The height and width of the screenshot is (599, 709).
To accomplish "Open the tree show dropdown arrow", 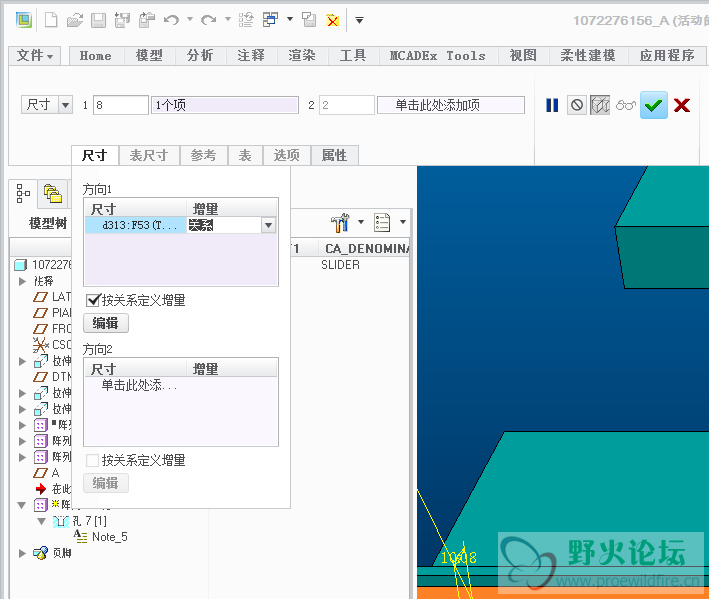I will [402, 222].
